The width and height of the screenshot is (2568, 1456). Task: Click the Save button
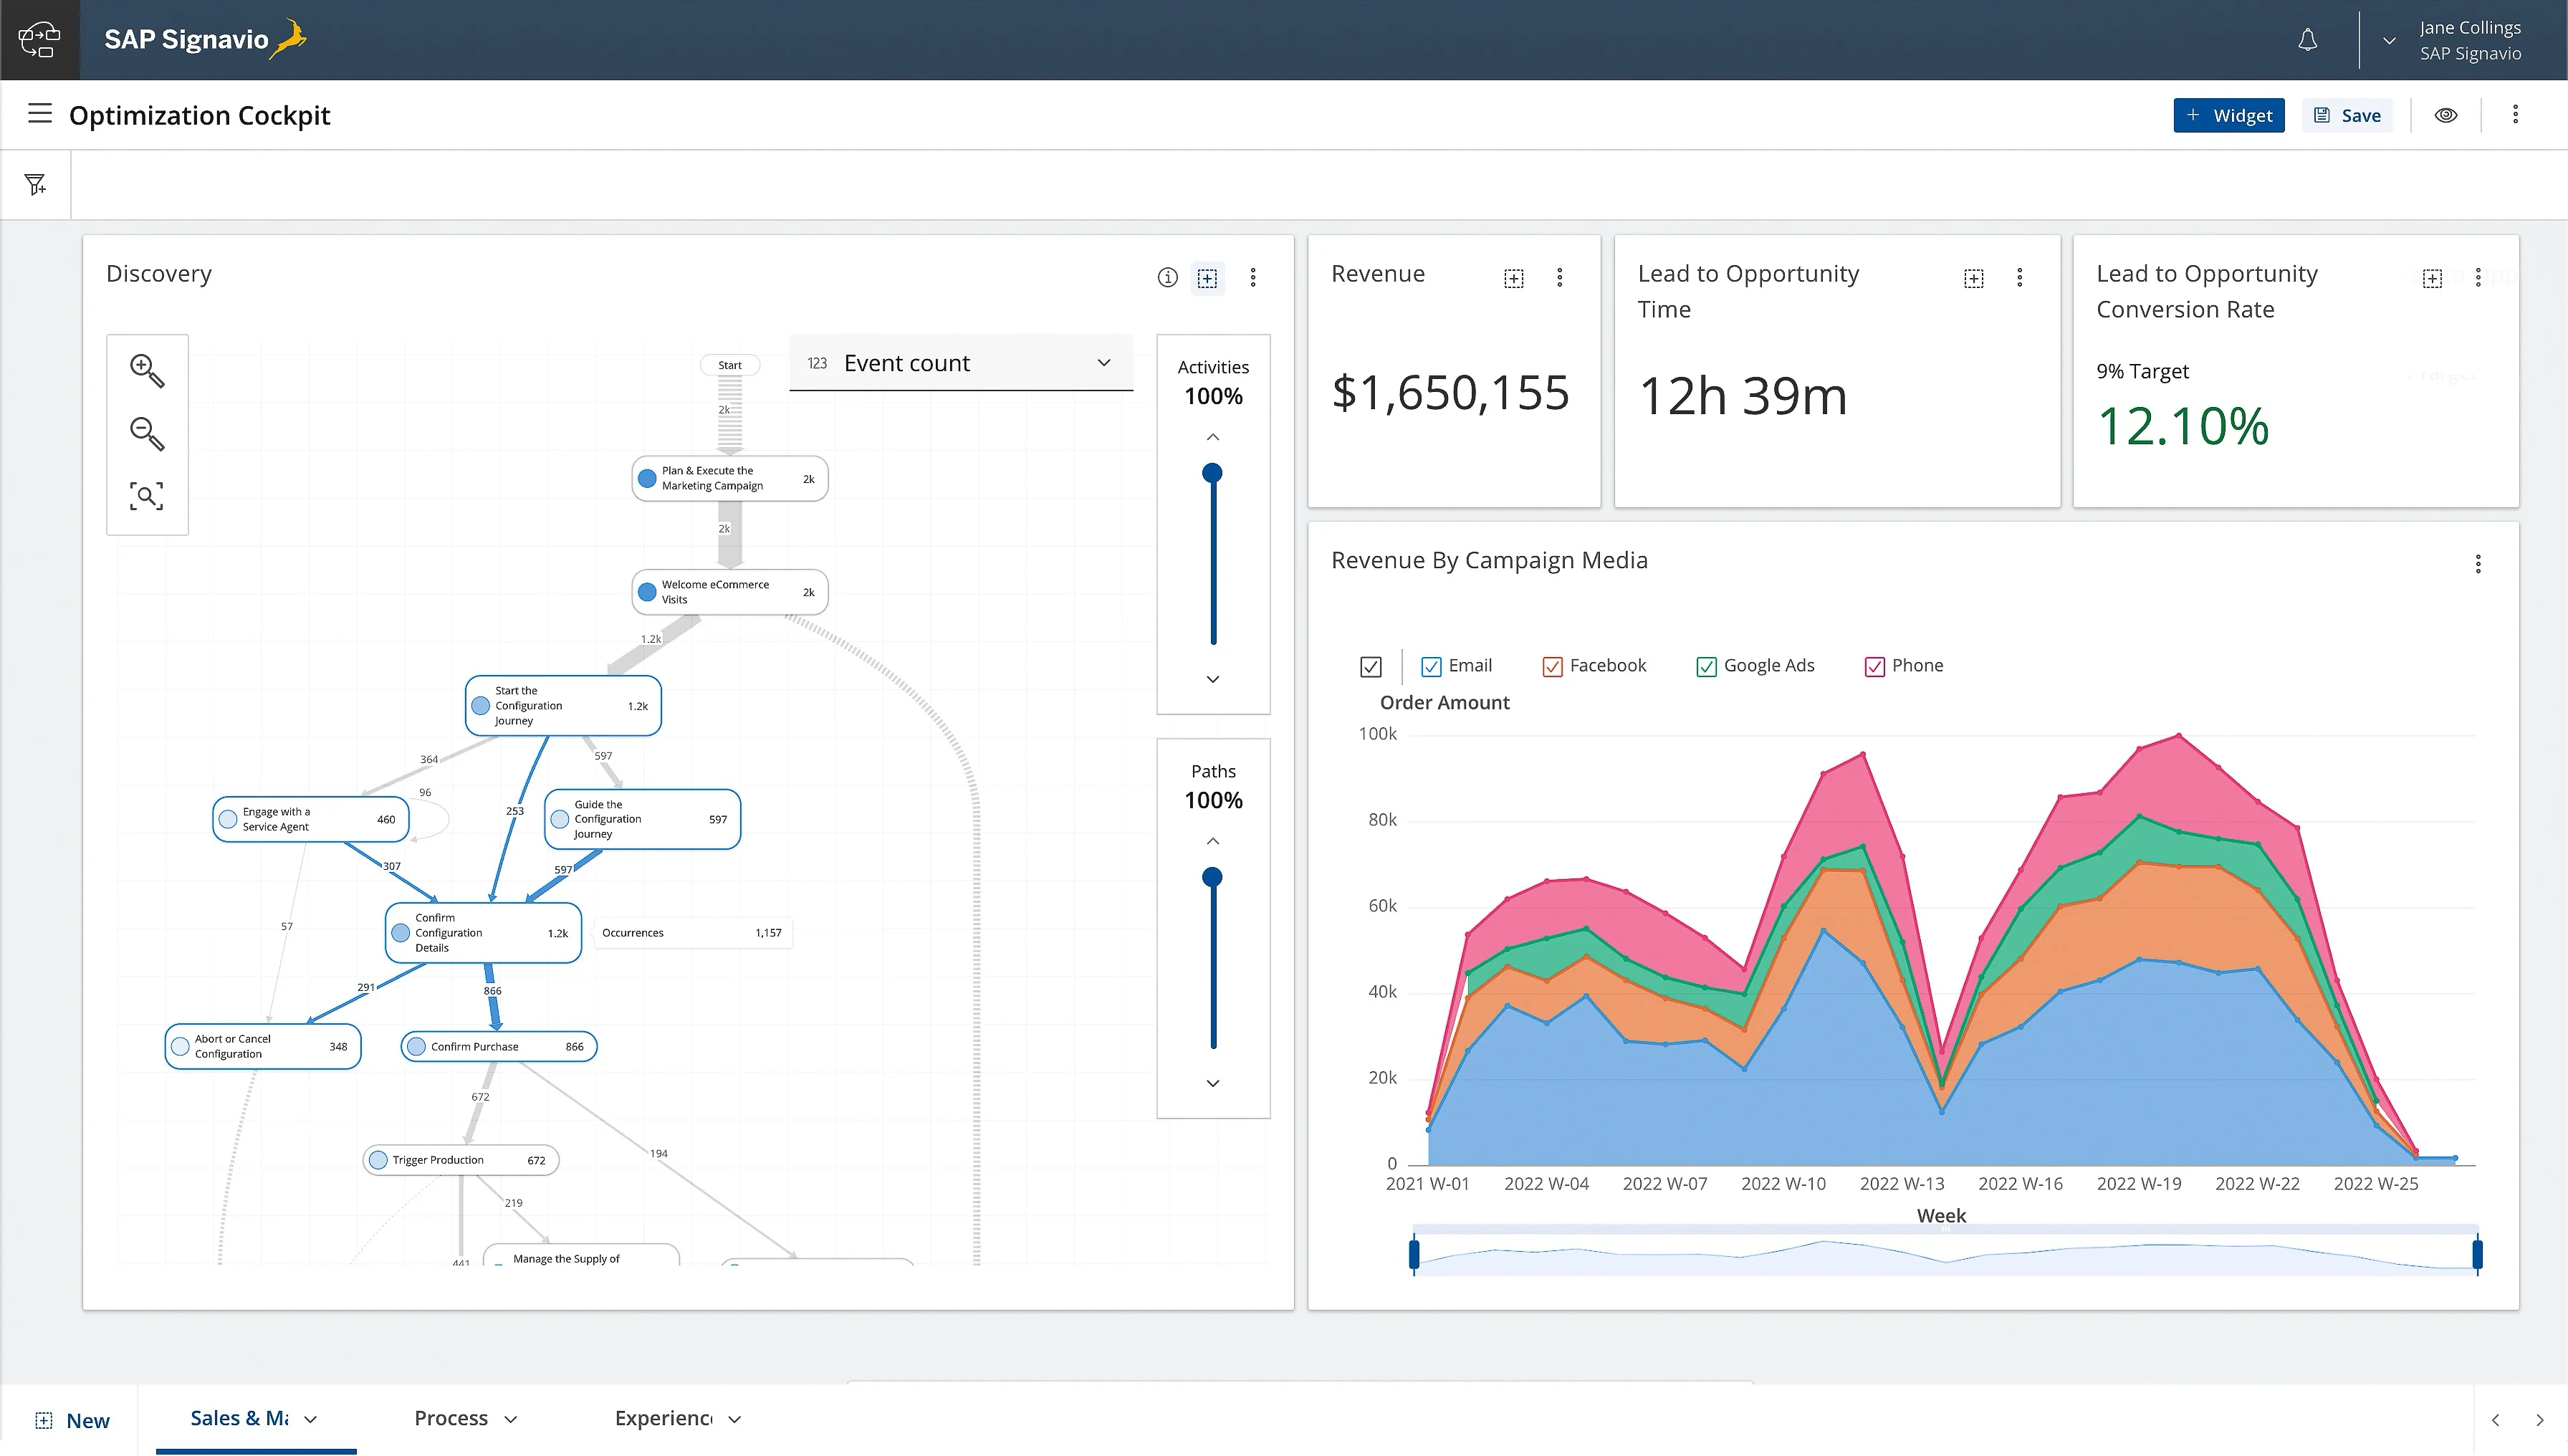click(2347, 114)
